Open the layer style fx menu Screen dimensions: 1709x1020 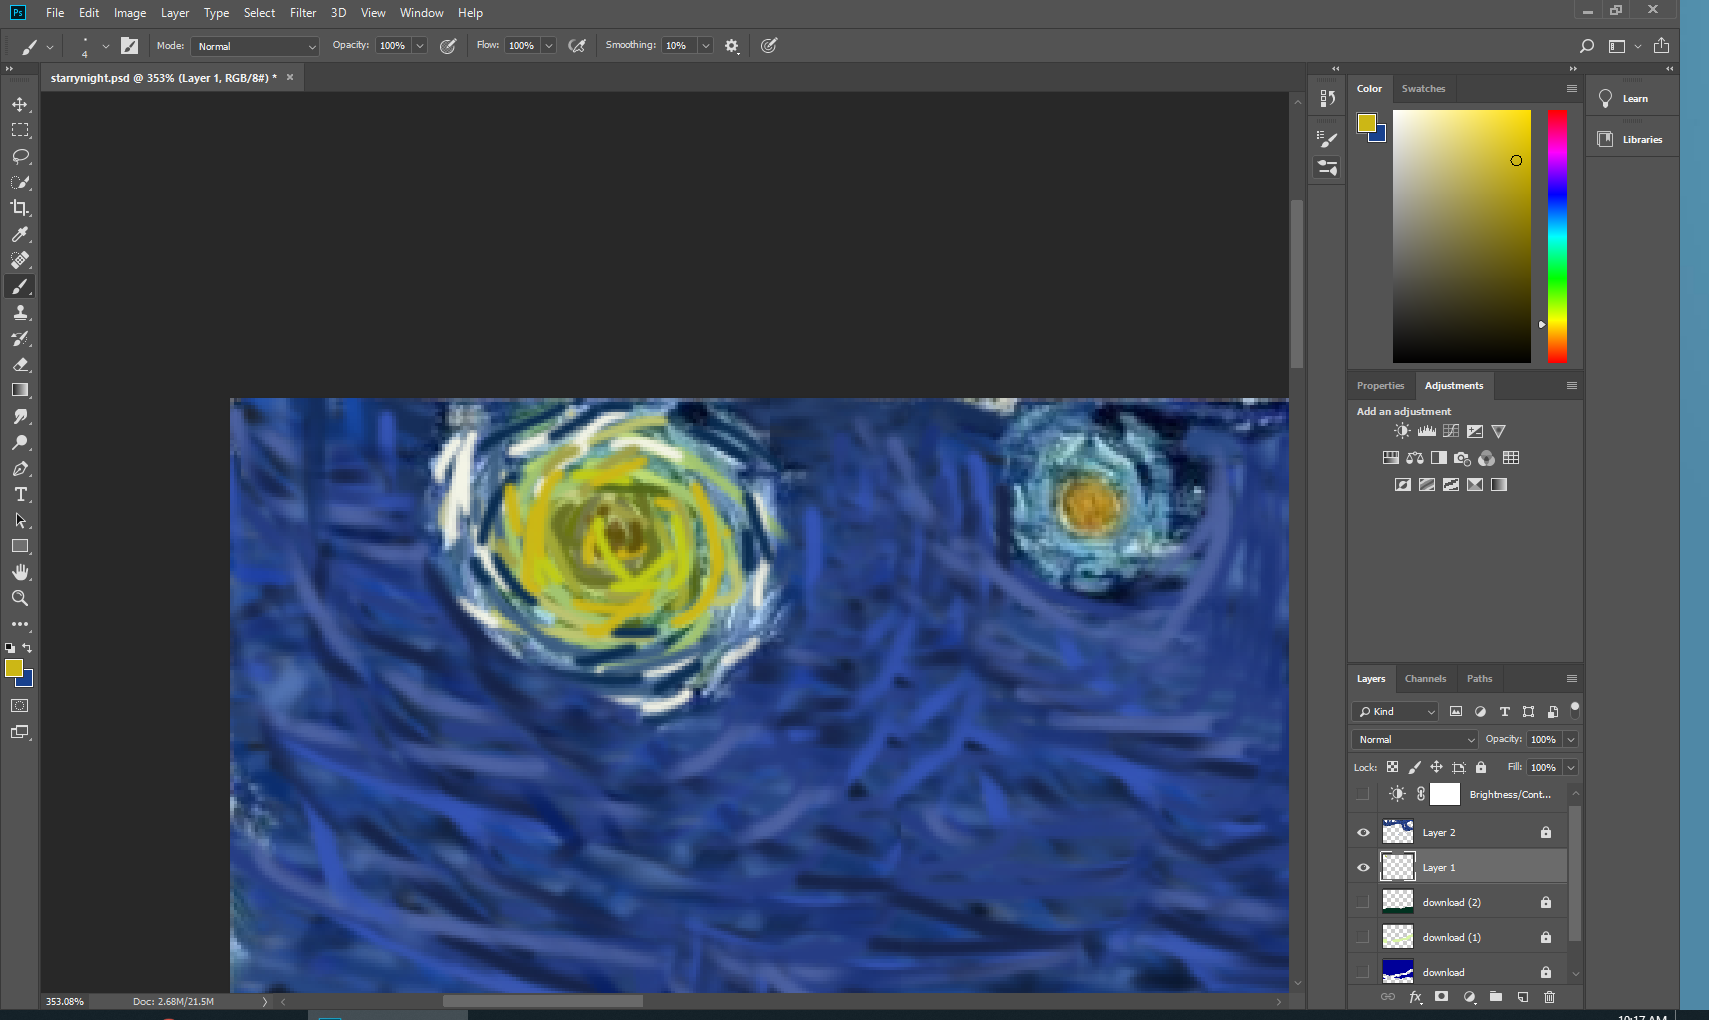(1415, 997)
